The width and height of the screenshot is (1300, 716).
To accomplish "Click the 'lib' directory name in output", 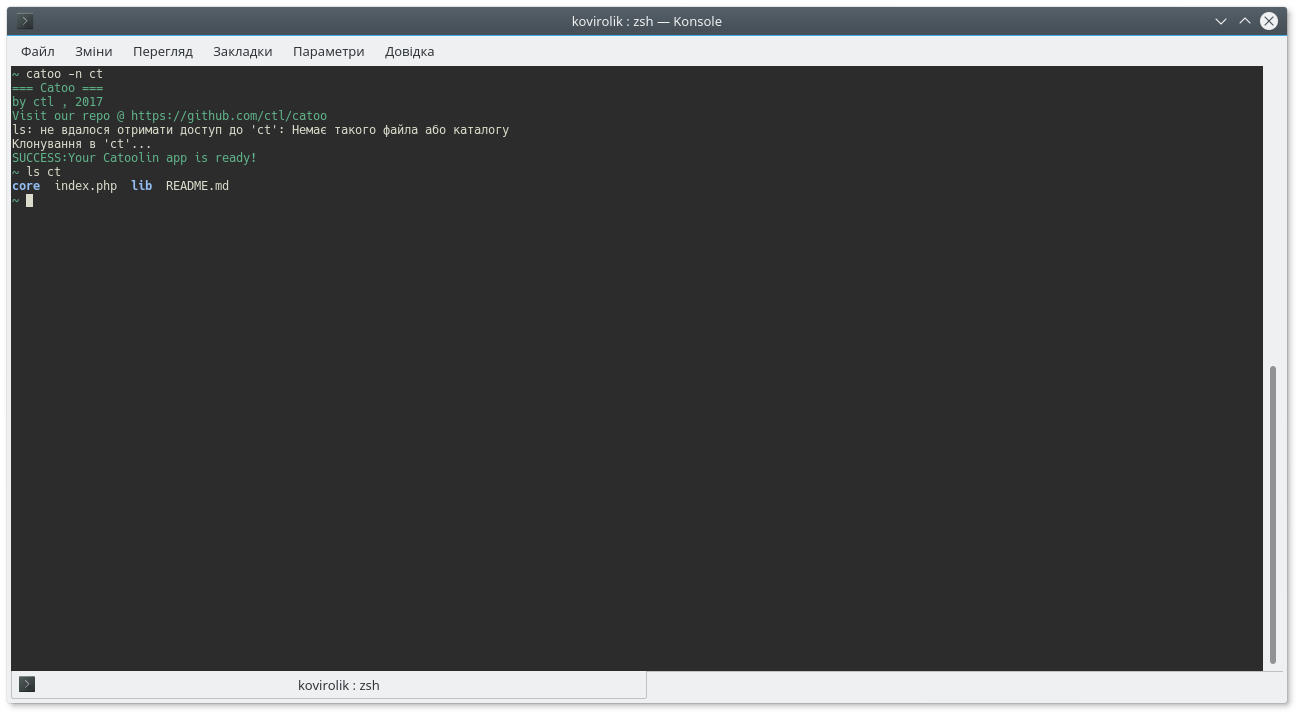I will point(142,186).
